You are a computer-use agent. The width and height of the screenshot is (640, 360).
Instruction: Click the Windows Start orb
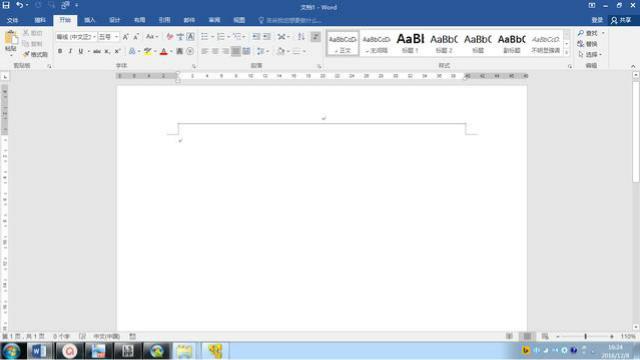(x=11, y=351)
